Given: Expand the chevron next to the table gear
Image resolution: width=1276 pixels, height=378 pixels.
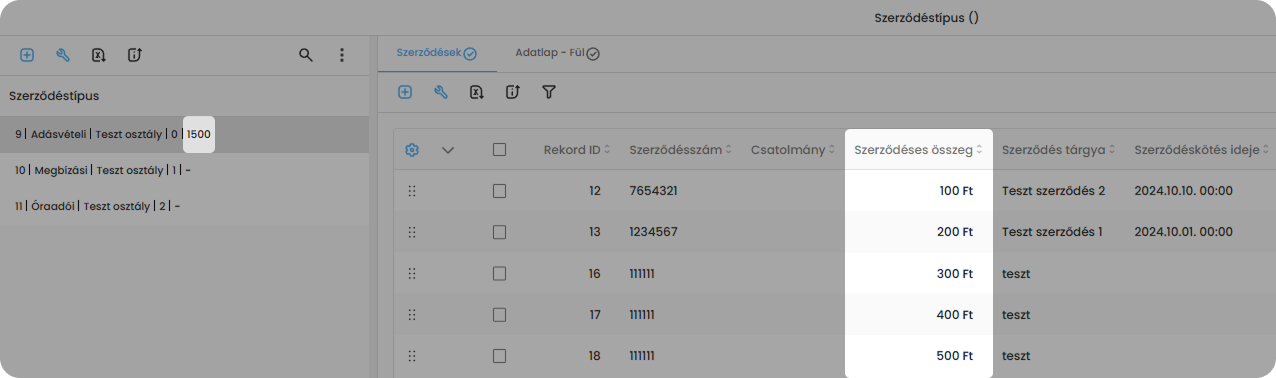Looking at the screenshot, I should click(x=448, y=150).
